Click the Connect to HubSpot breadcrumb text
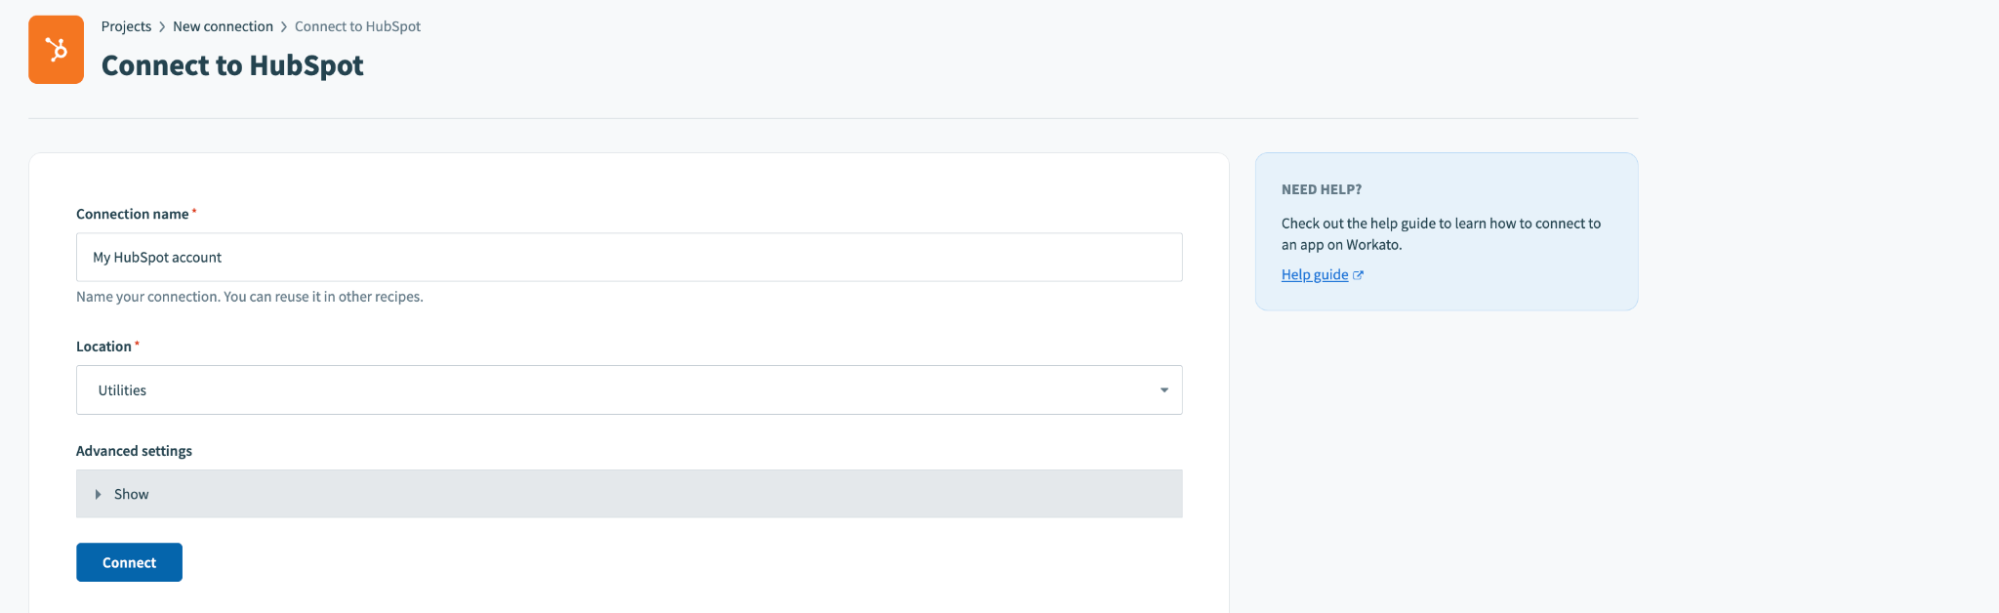1999x613 pixels. pos(357,27)
